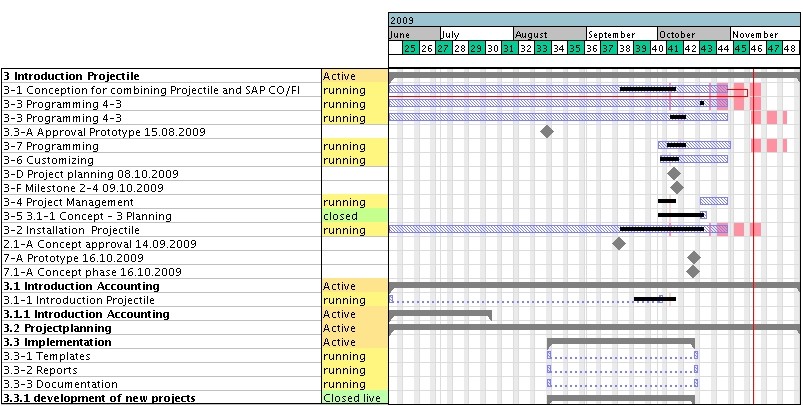This screenshot has width=803, height=406.
Task: Click the 2009 year header bar
Action: [x=594, y=20]
